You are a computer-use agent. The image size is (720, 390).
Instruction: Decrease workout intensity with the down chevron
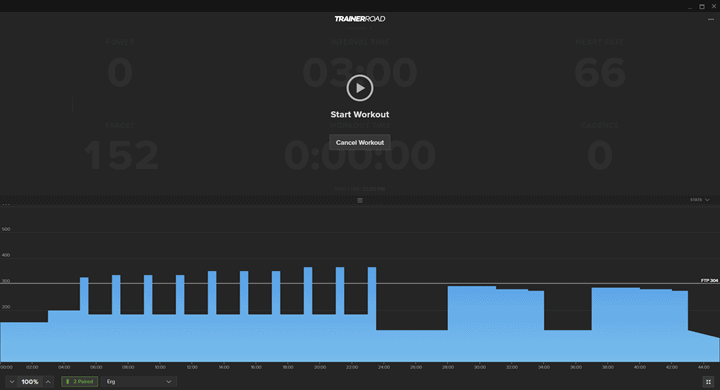pos(12,382)
